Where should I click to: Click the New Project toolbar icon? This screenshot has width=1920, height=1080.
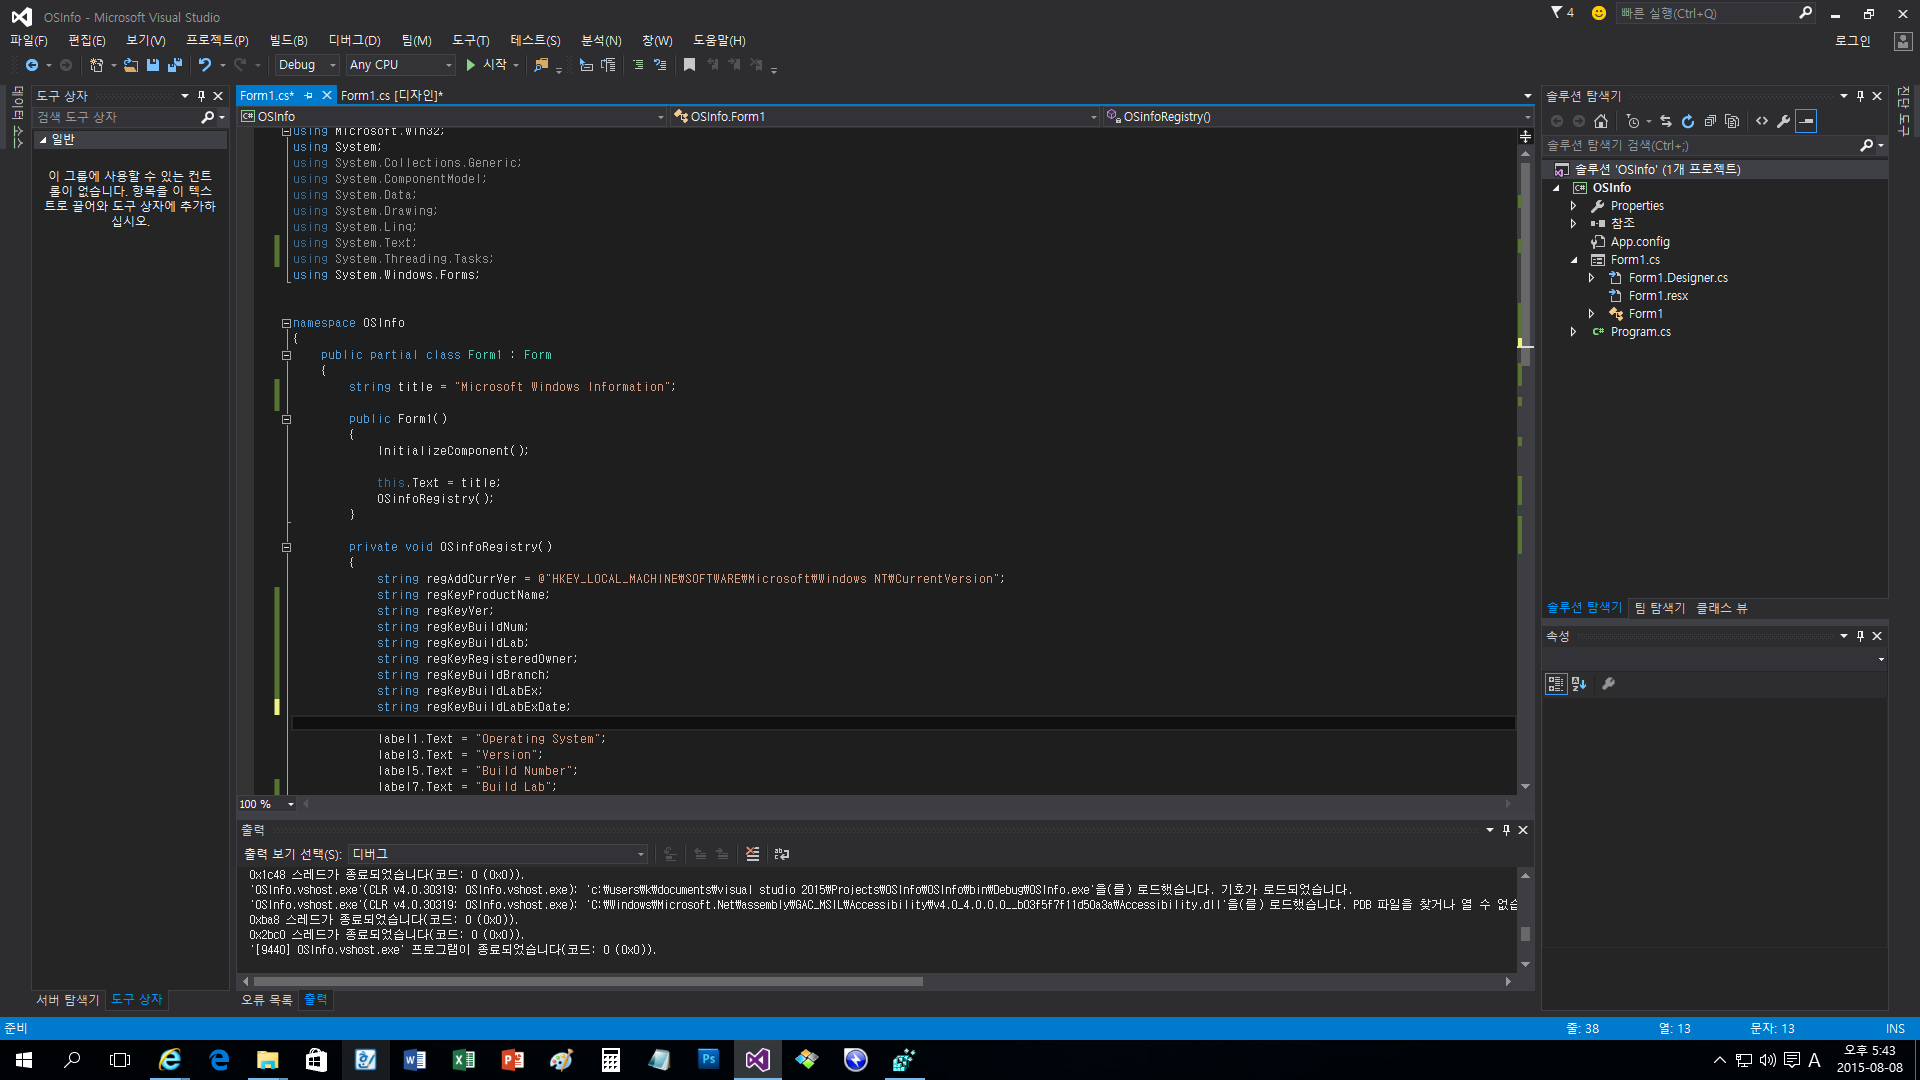click(96, 65)
